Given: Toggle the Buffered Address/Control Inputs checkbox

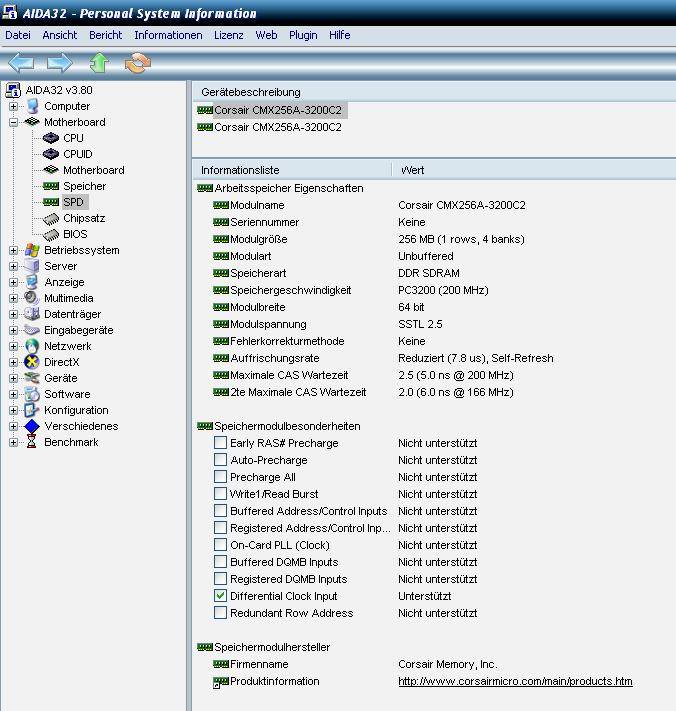Looking at the screenshot, I should [220, 511].
